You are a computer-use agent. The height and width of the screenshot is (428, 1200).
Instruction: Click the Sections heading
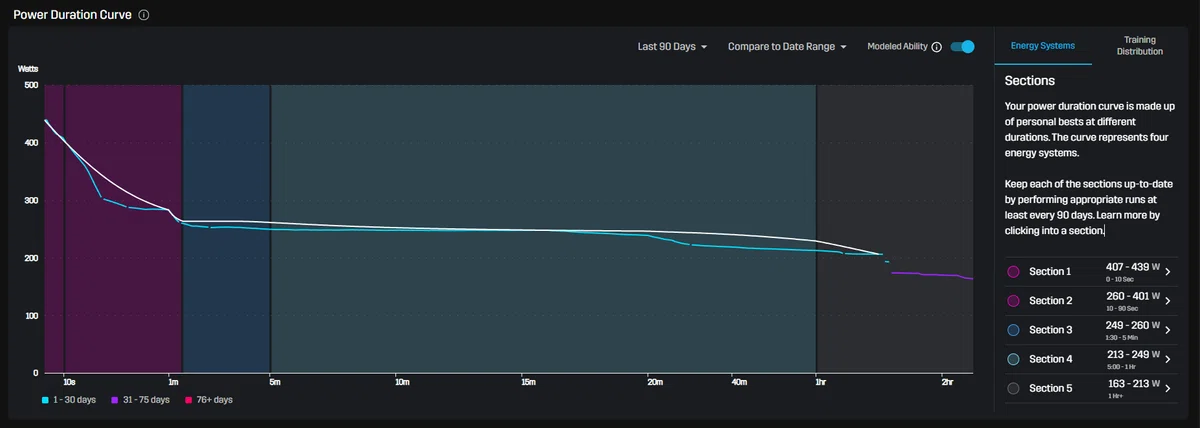[1030, 81]
